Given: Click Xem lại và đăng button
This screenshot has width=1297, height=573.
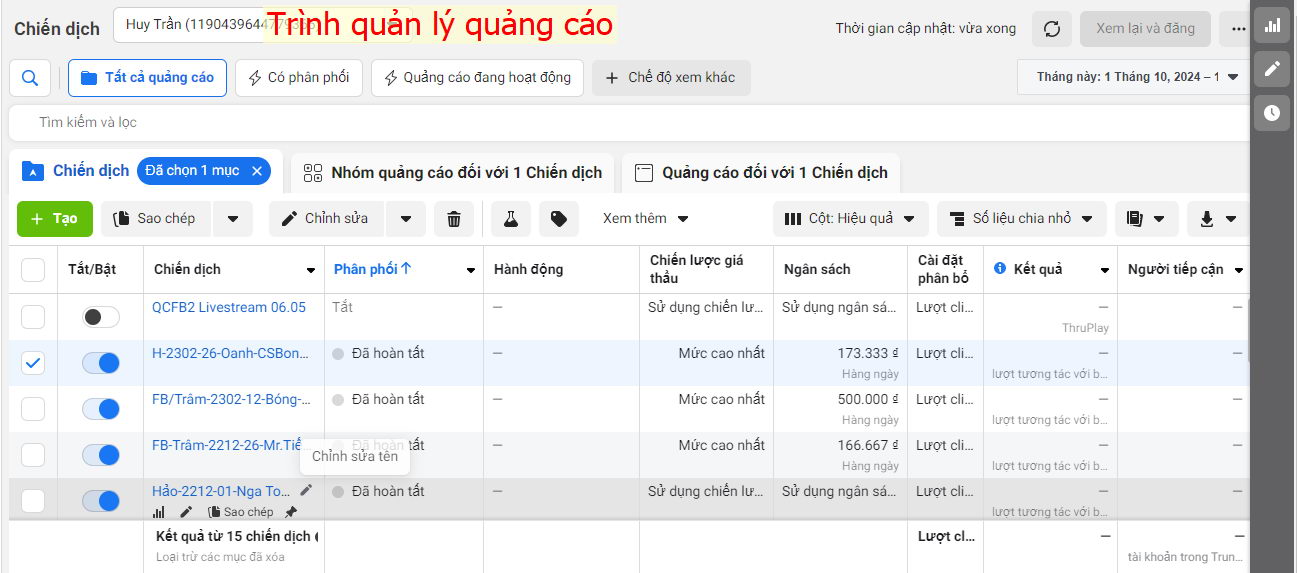Looking at the screenshot, I should [1145, 29].
